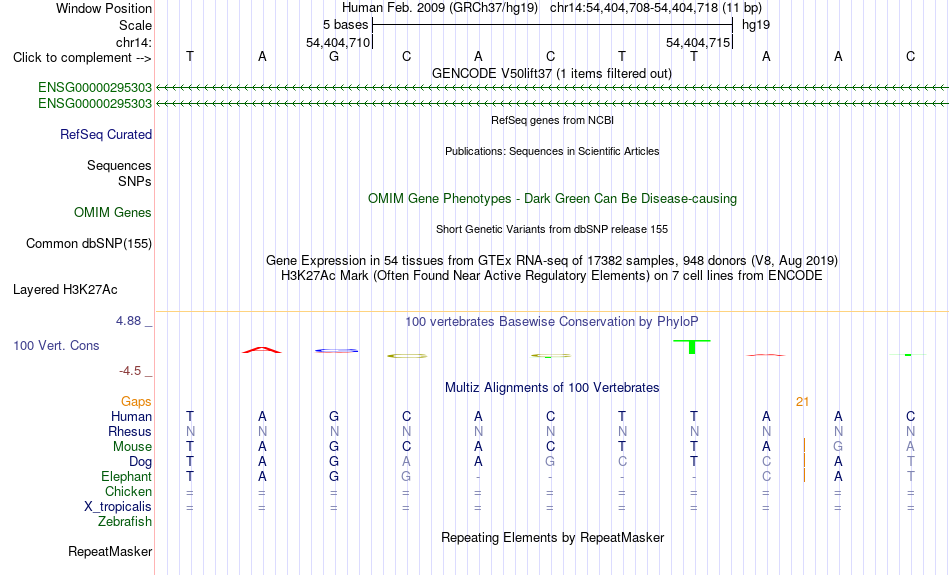This screenshot has width=950, height=575.
Task: Click the OMIM Gene Phenotypes title
Action: point(552,199)
